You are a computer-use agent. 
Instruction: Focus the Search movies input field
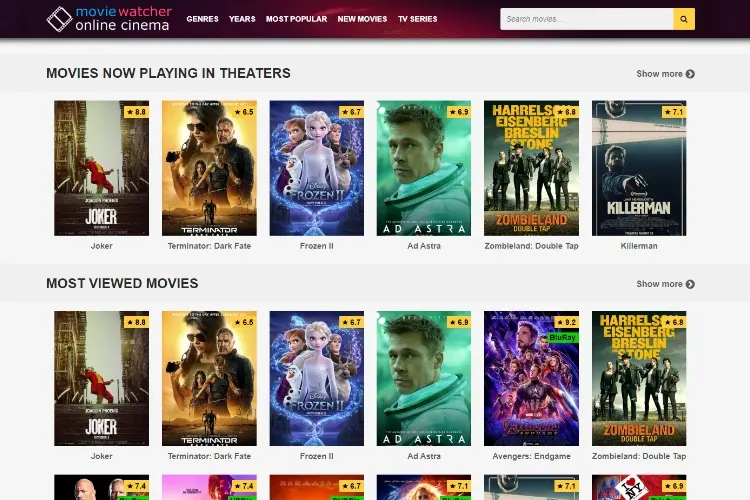pyautogui.click(x=587, y=19)
